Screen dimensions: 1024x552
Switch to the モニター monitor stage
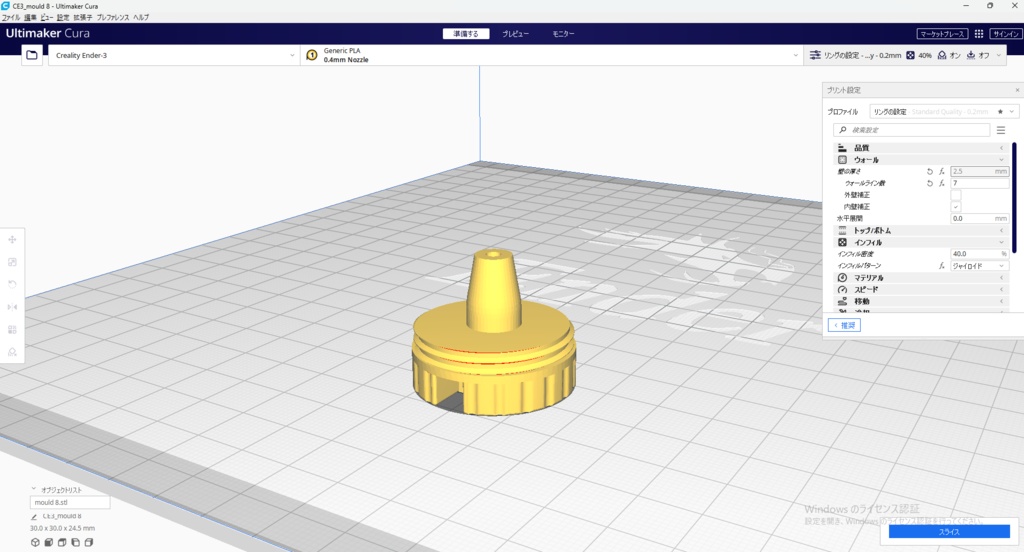(564, 34)
